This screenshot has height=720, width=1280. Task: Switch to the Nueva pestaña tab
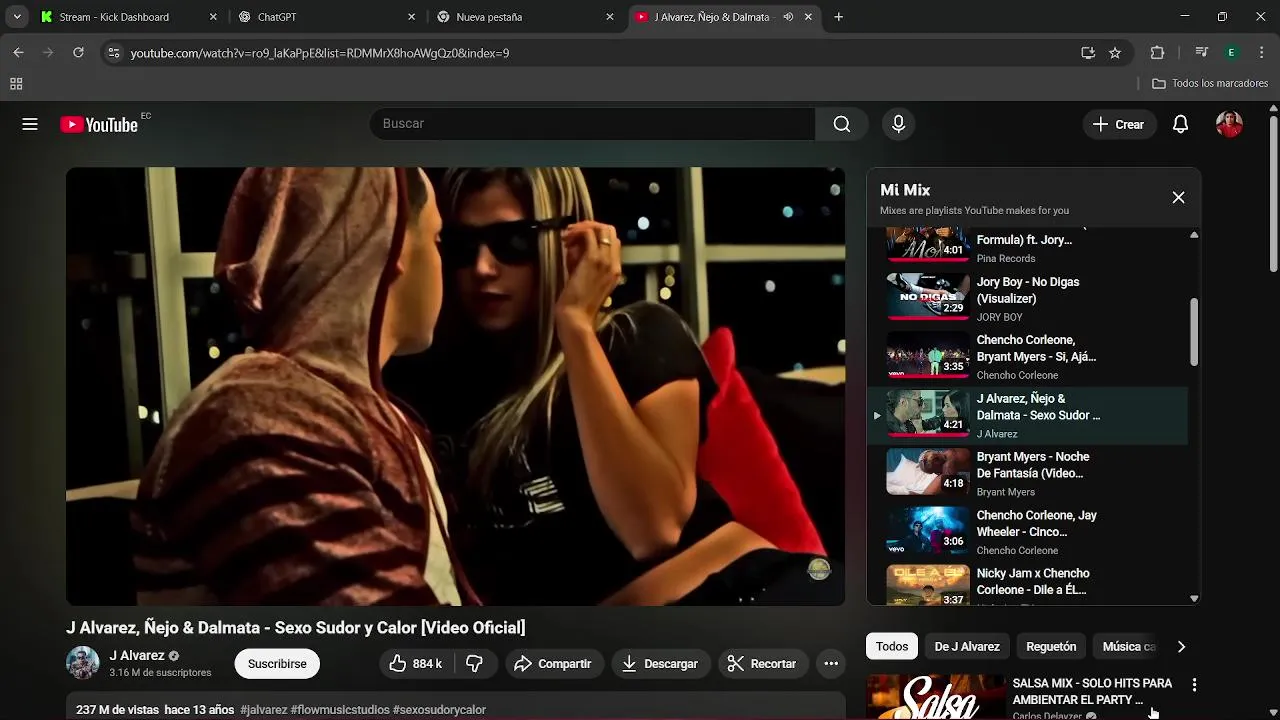(x=525, y=17)
